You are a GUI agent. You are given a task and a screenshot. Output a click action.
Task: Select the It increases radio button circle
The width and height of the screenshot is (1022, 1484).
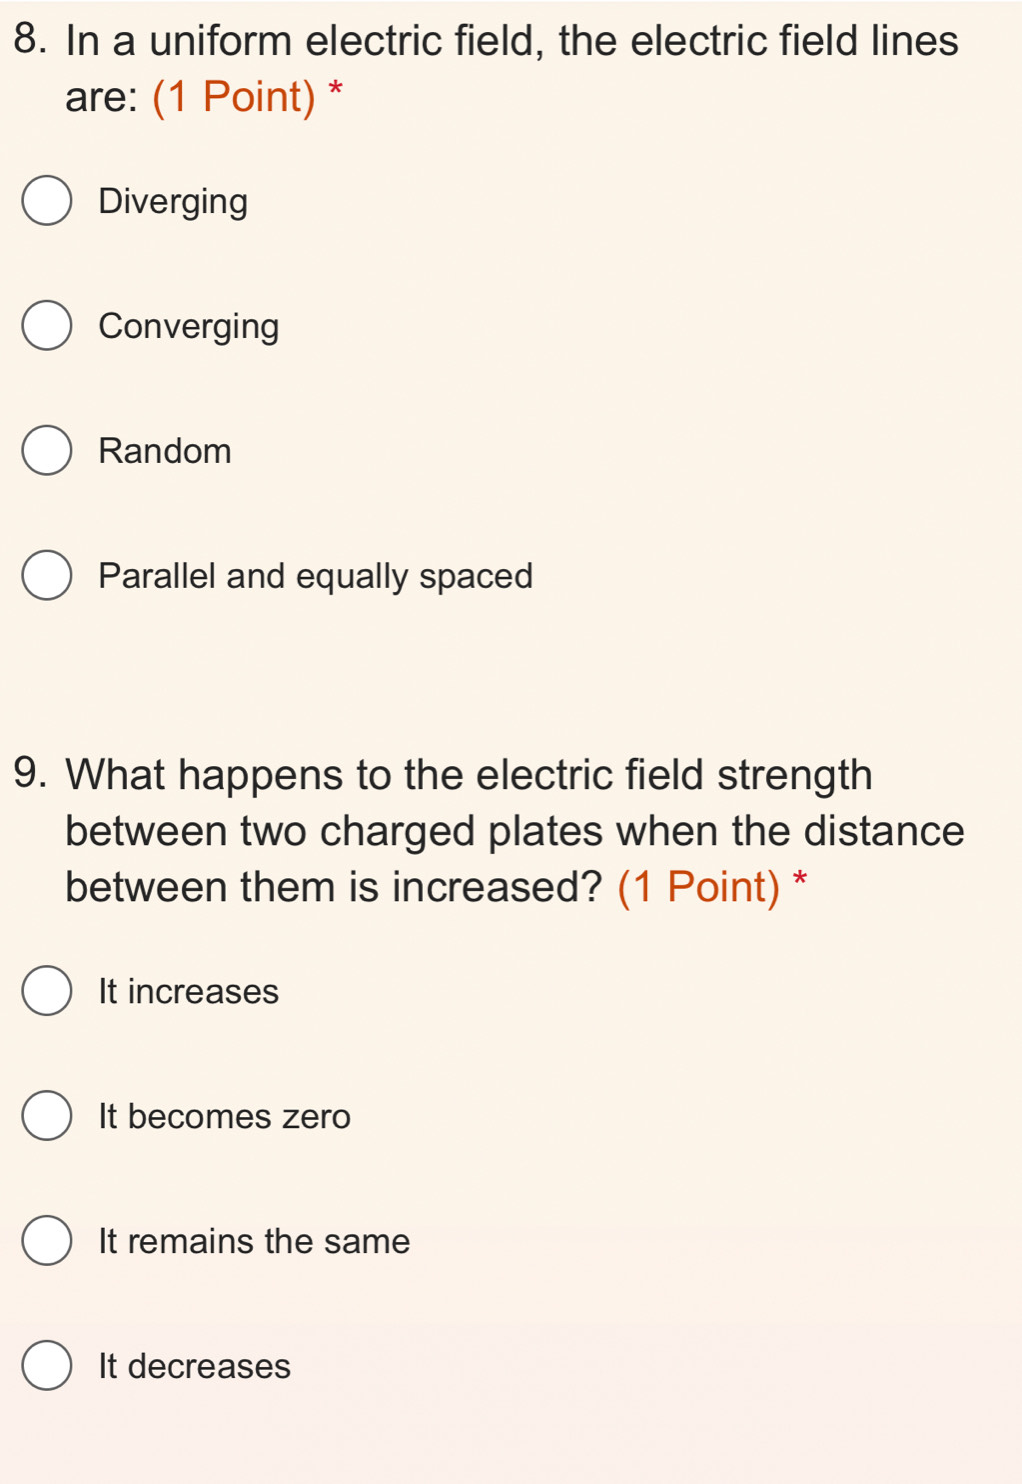tap(47, 991)
